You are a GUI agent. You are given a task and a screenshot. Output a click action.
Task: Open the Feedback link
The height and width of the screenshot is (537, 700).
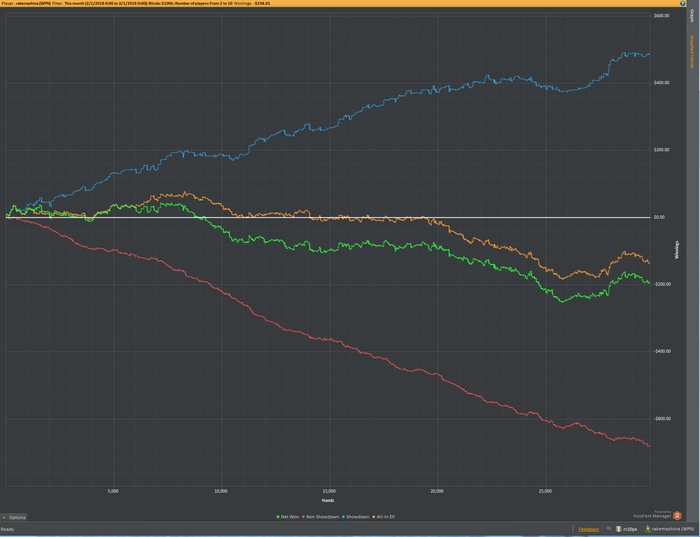click(589, 529)
